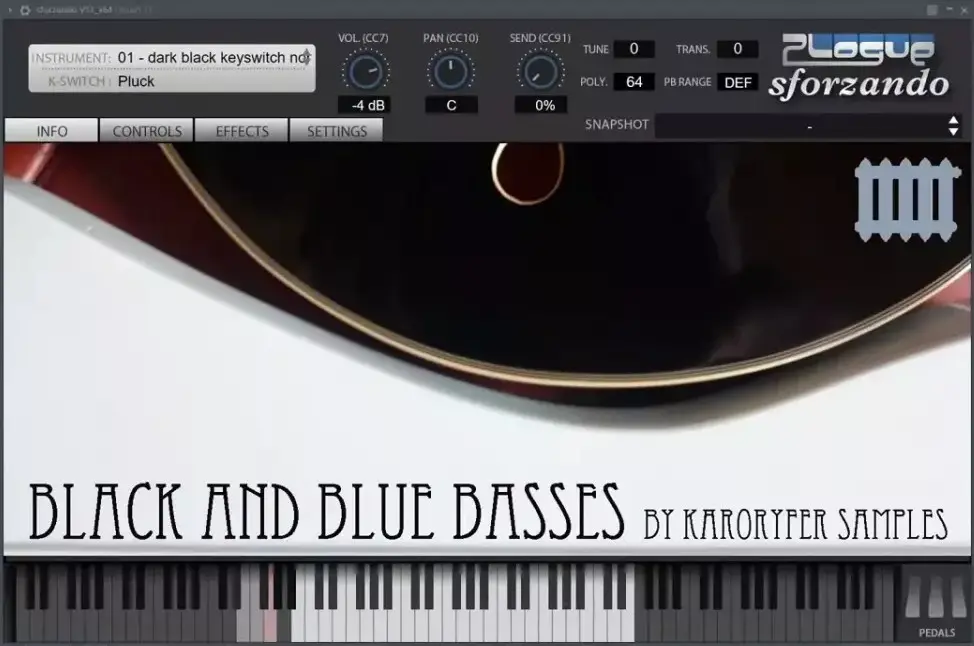Screen dimensions: 974x646
Task: Click the plugin window menu icon in title bar
Action: point(932,10)
